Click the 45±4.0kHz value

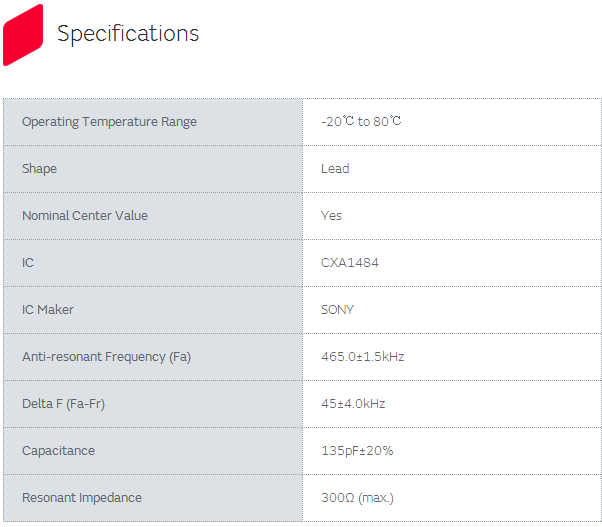(x=353, y=404)
